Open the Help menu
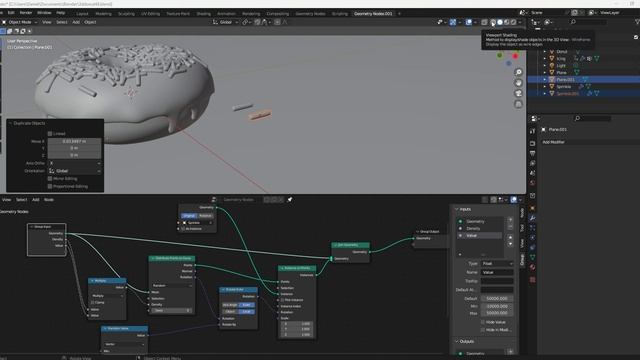Image resolution: width=640 pixels, height=360 pixels. click(x=61, y=13)
